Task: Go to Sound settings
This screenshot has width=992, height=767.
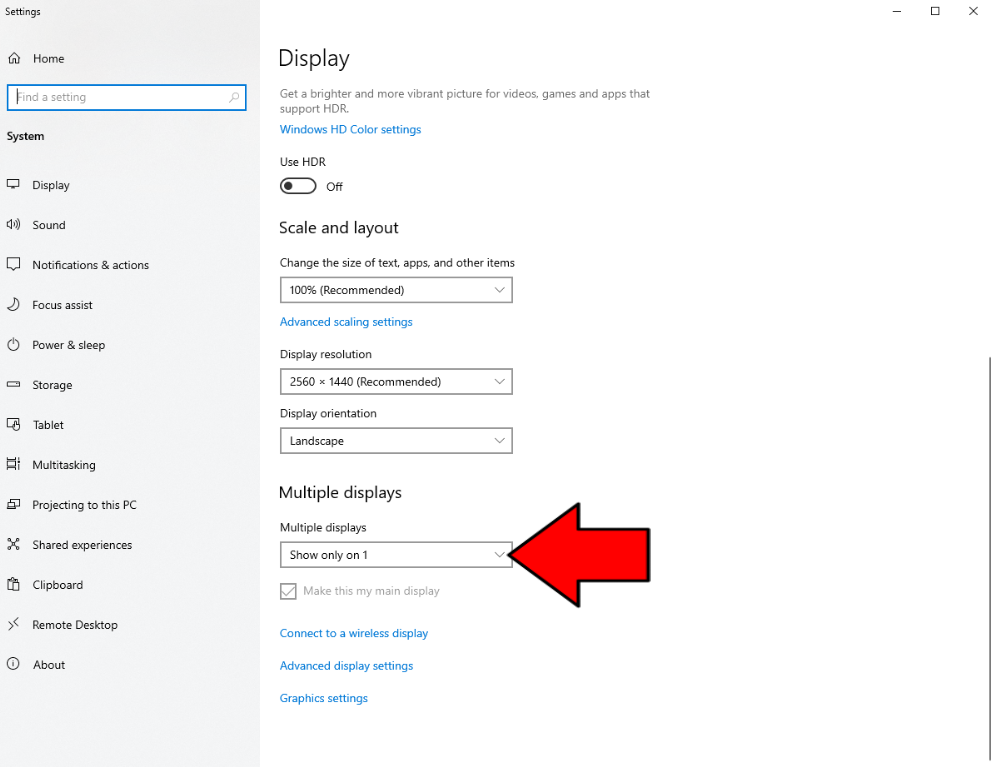Action: coord(49,225)
